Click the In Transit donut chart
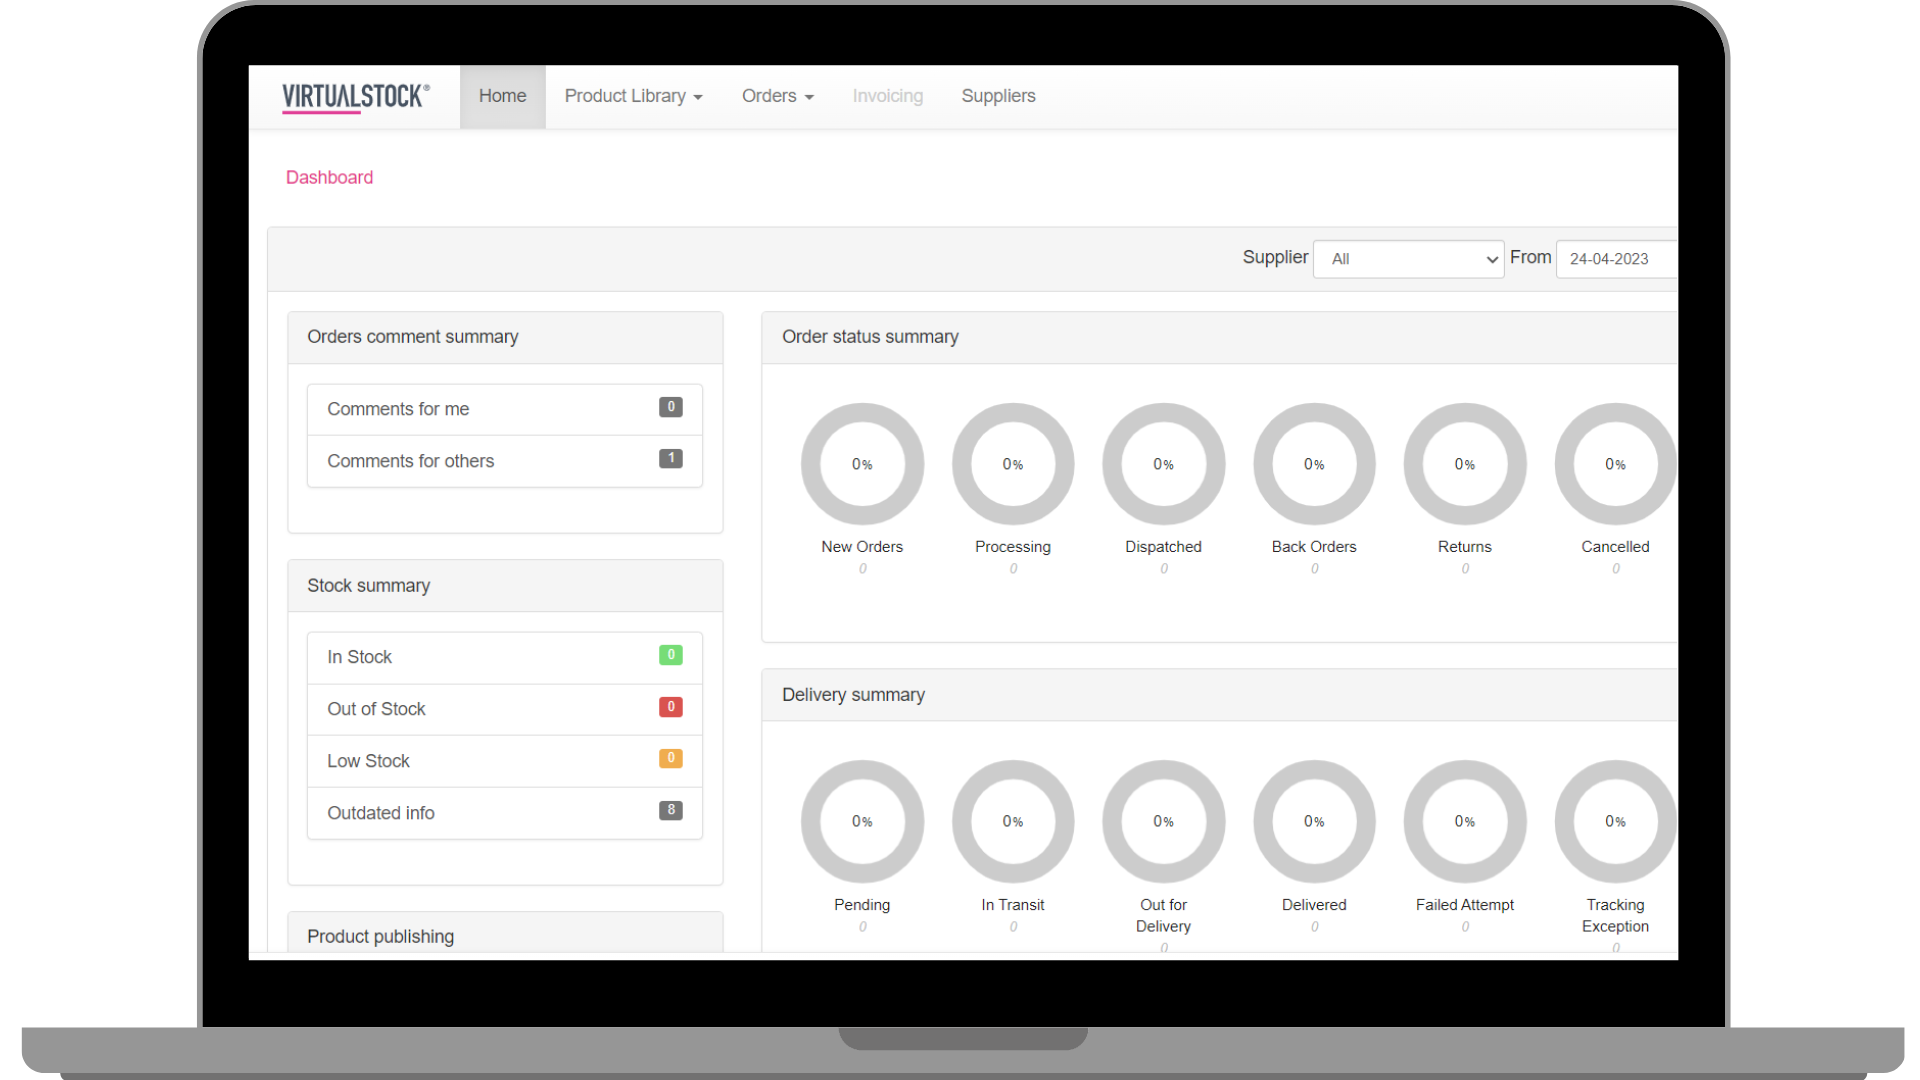 pos(1012,821)
